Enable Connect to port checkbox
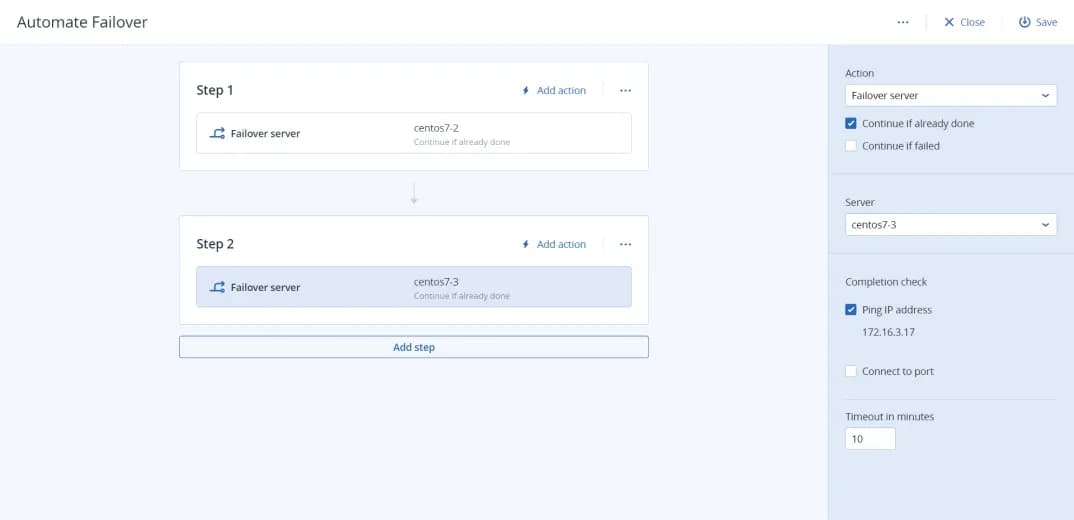1074x520 pixels. coord(851,372)
